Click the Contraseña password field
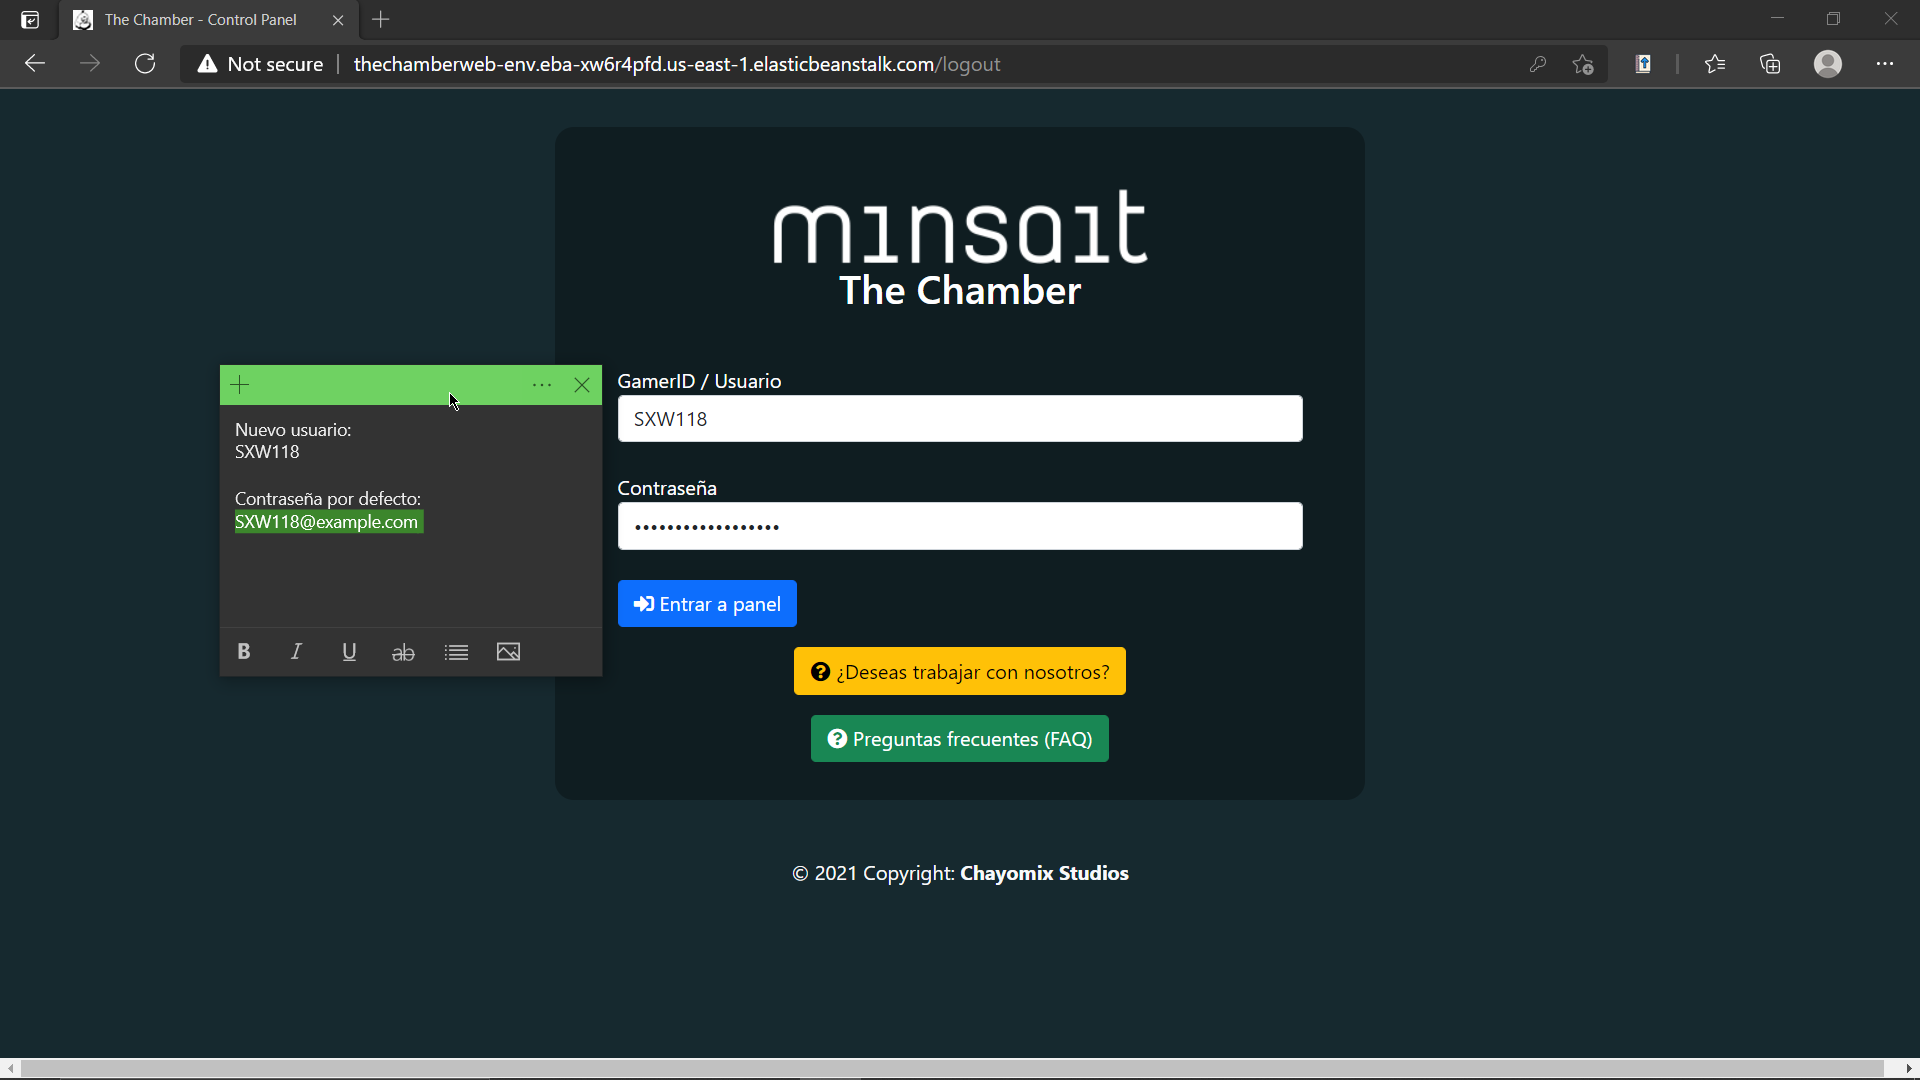 960,526
